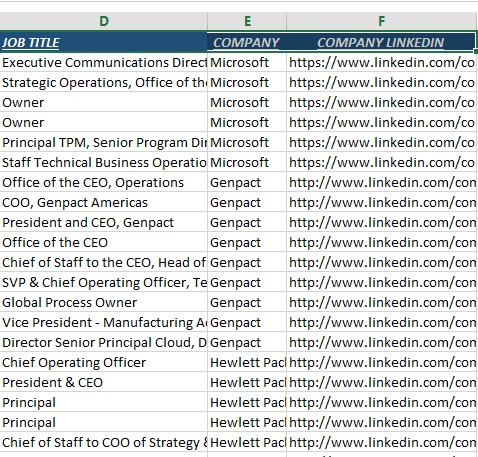Select column F header

[381, 21]
